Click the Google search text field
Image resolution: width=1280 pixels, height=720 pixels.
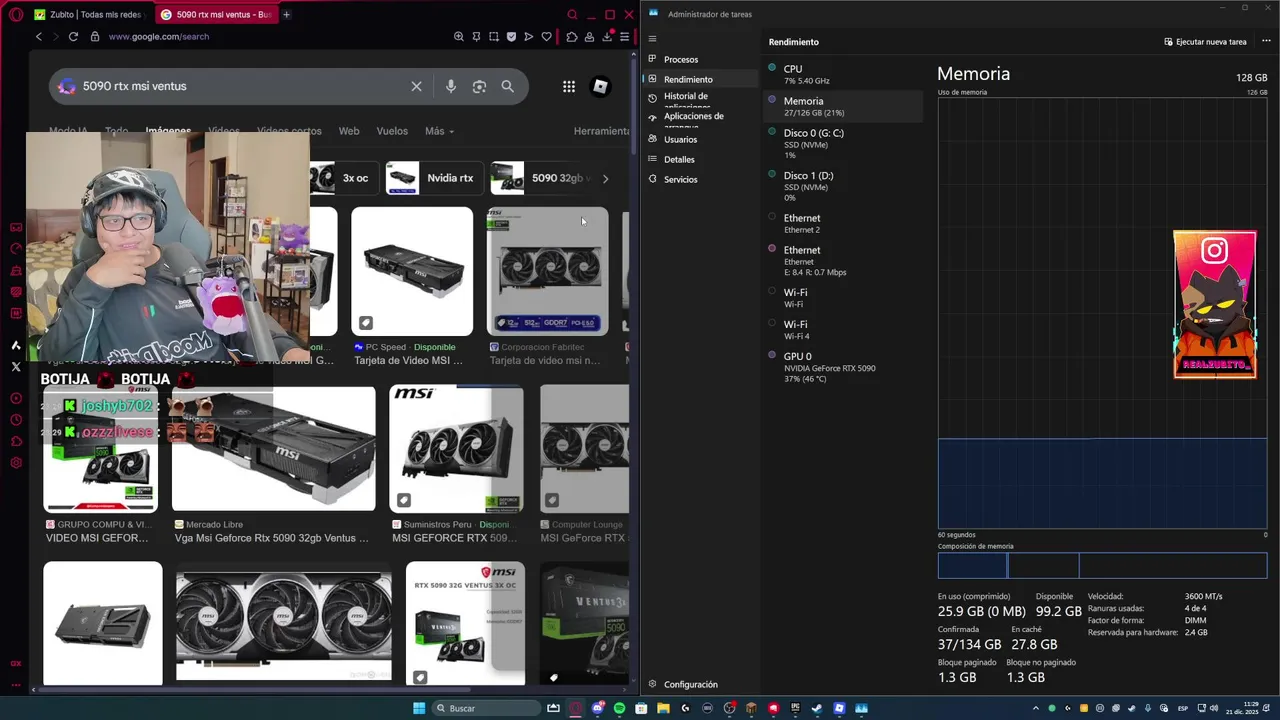240,86
